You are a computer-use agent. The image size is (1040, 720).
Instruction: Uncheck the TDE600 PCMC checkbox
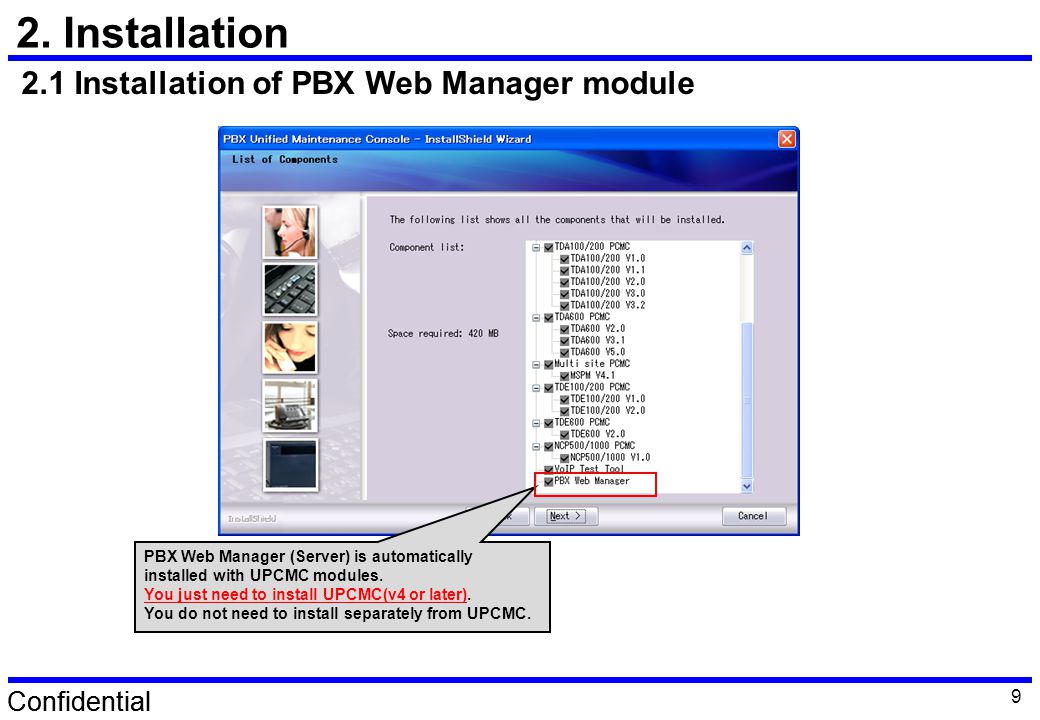[549, 423]
